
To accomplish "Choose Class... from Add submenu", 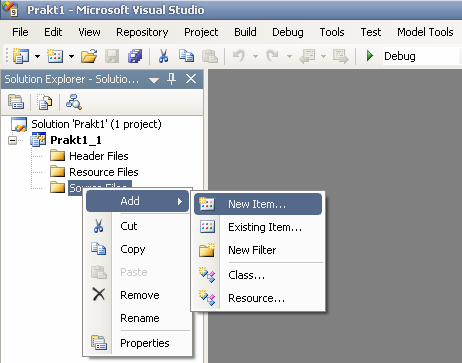I will [x=258, y=275].
